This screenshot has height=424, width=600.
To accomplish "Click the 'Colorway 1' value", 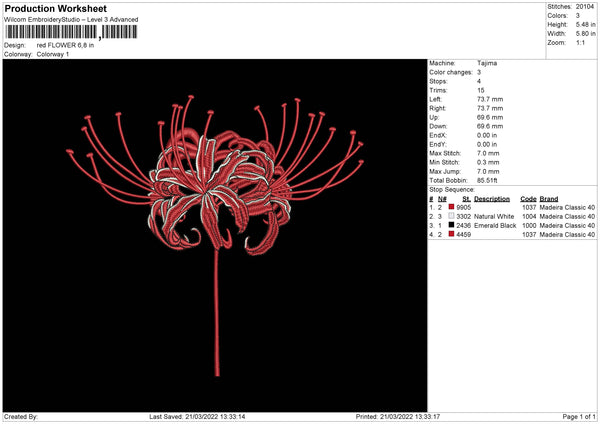I will [x=53, y=54].
